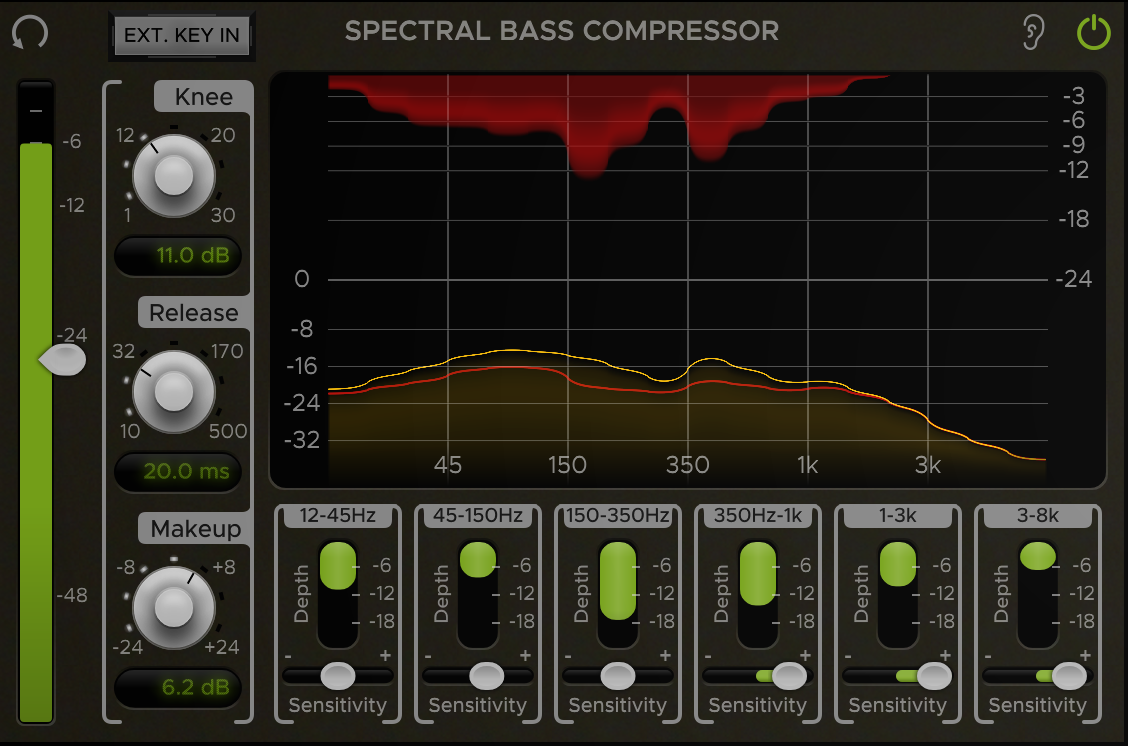Click the 3-8k Depth slider

[x=1037, y=593]
